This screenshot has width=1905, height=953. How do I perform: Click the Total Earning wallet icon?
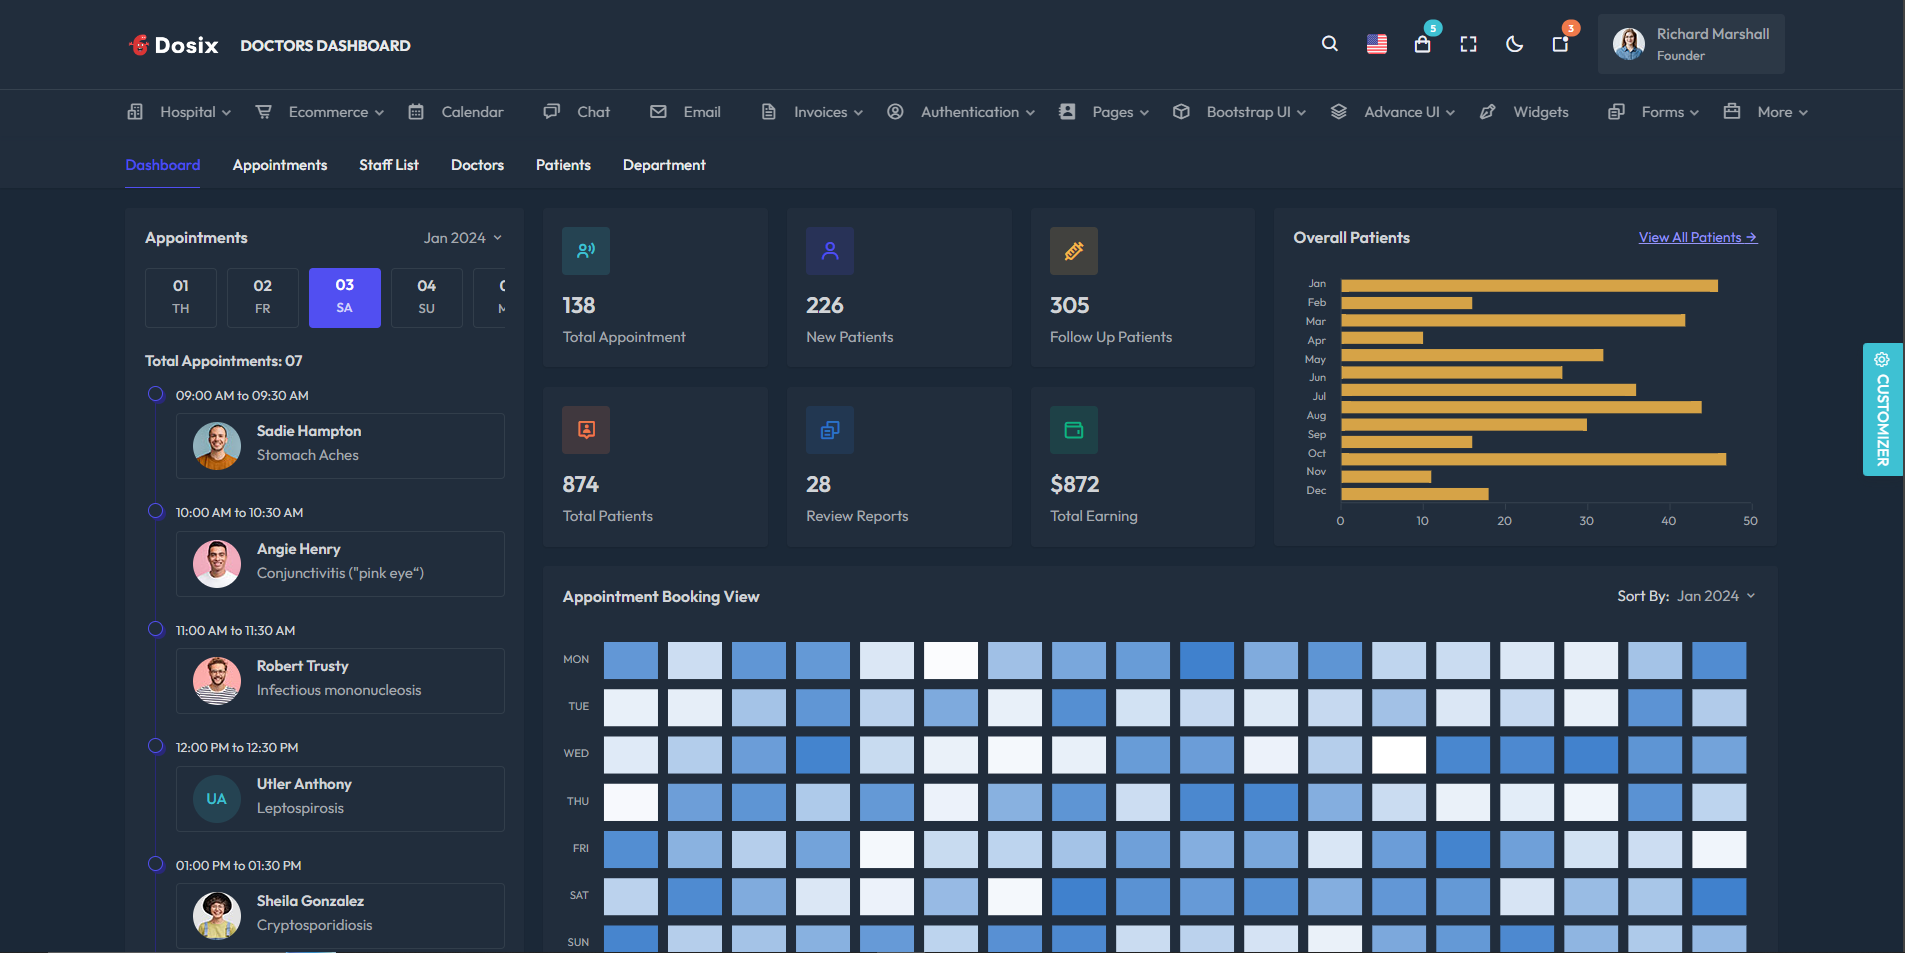point(1074,430)
